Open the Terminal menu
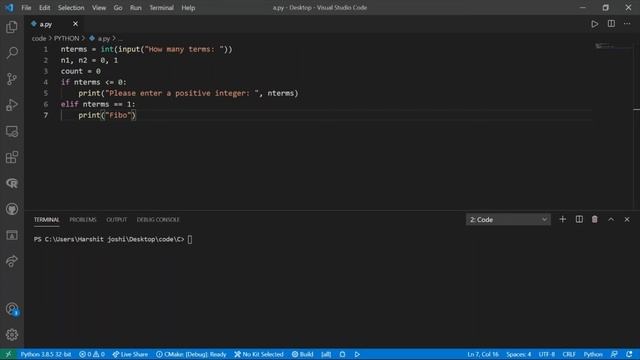 point(161,8)
